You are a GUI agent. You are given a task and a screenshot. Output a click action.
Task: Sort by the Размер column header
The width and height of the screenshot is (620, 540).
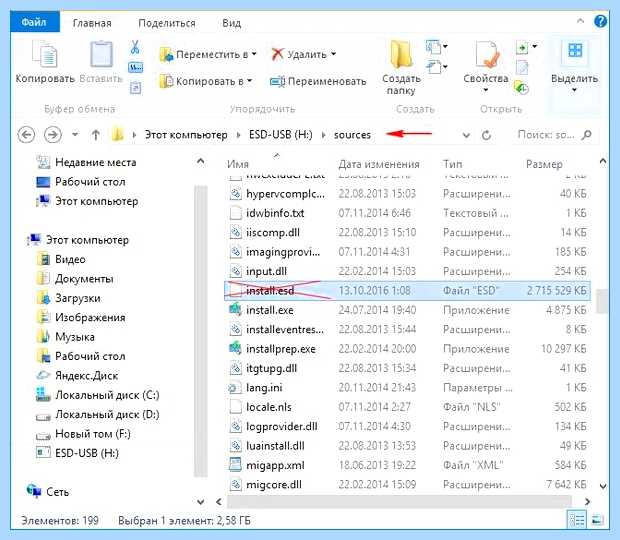pos(544,164)
